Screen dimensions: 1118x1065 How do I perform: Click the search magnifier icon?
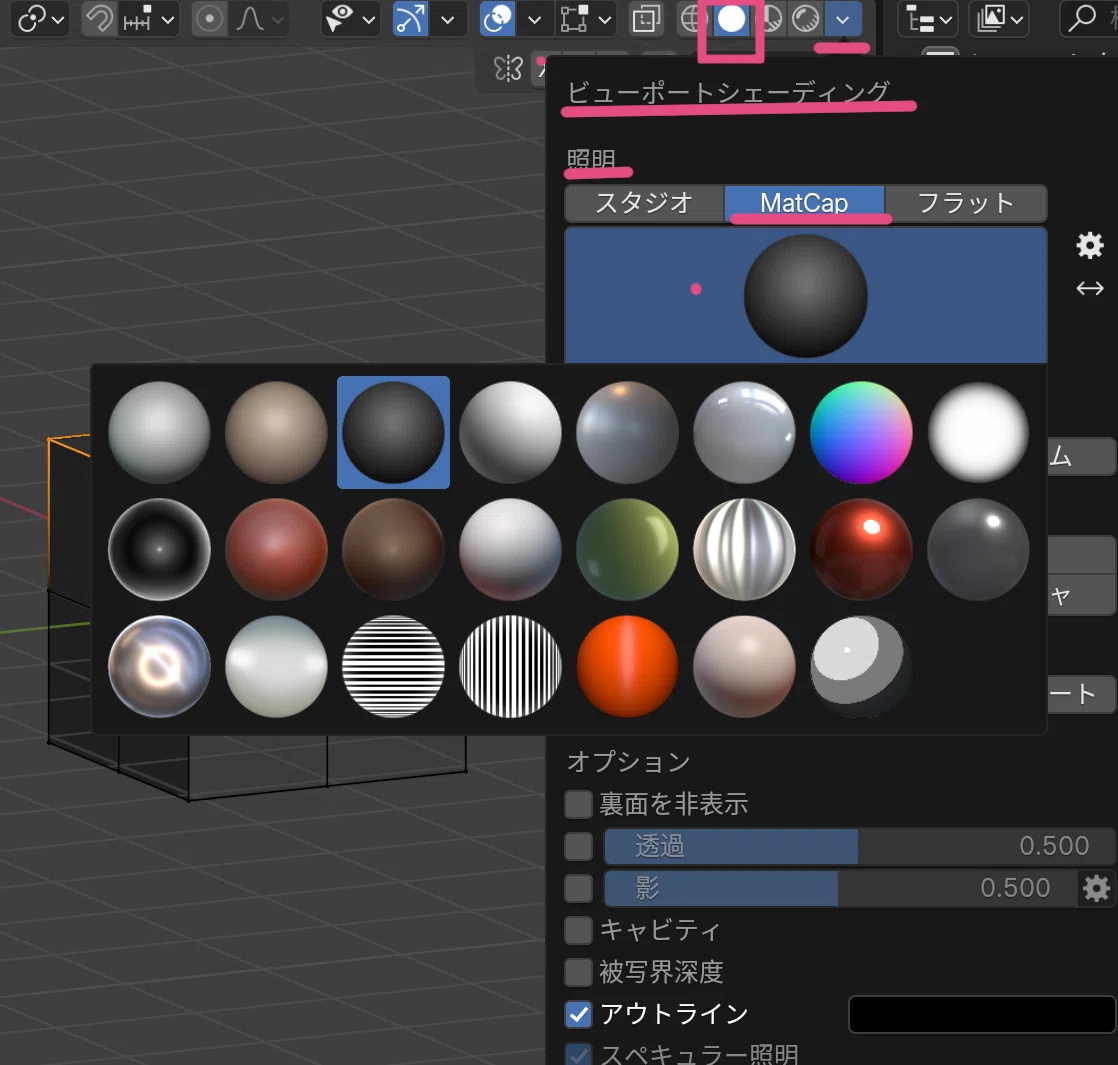(1082, 19)
